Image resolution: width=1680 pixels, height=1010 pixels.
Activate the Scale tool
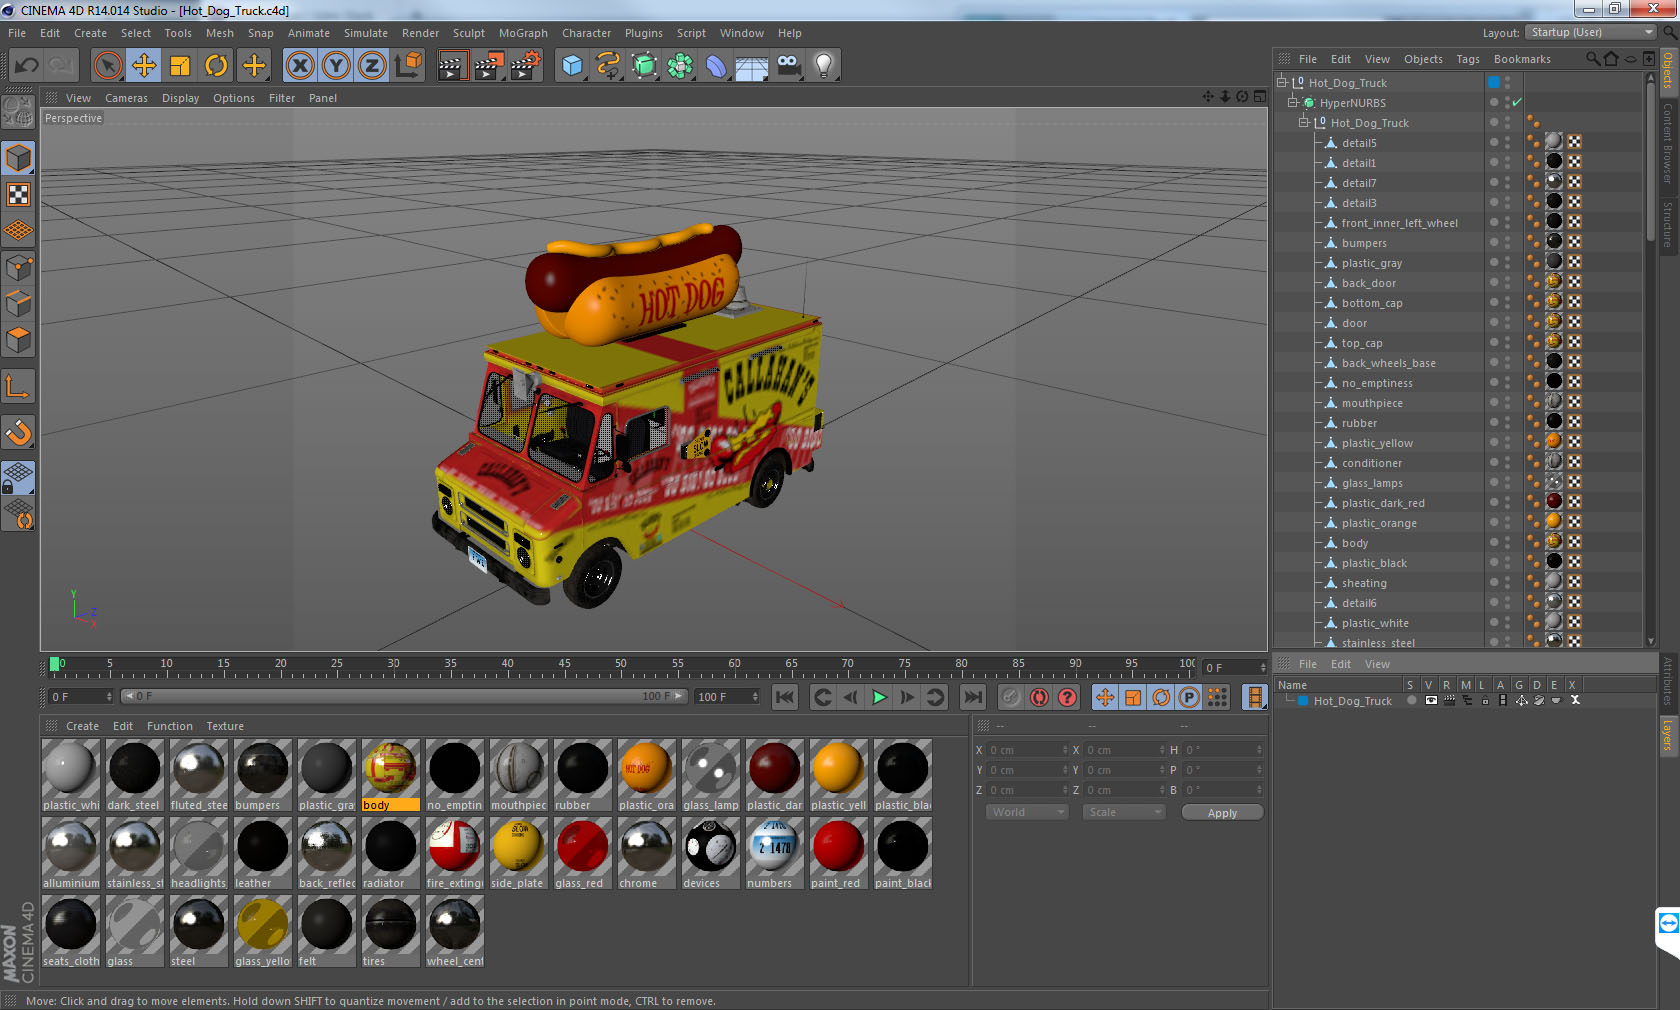click(x=180, y=66)
